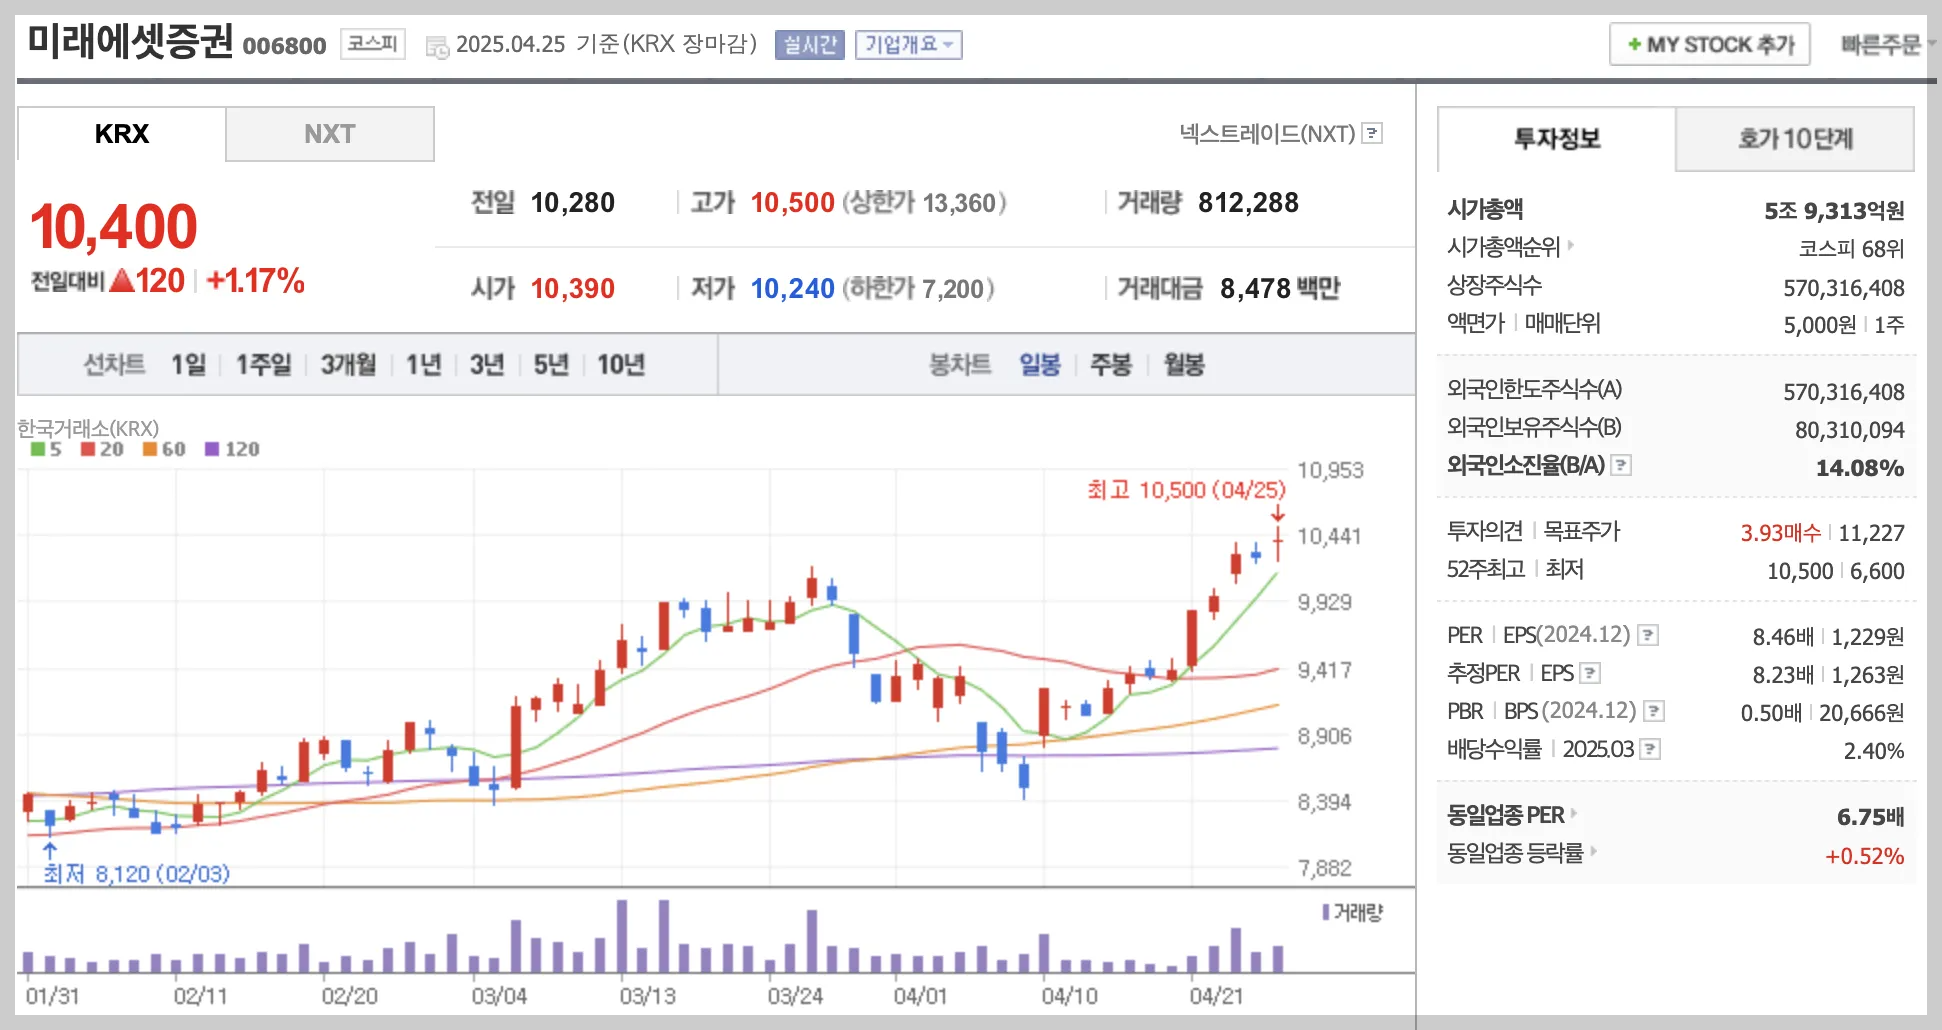This screenshot has height=1030, width=1942.
Task: Click arrow icon next to 동일업종 등락률
Action: click(x=1593, y=852)
